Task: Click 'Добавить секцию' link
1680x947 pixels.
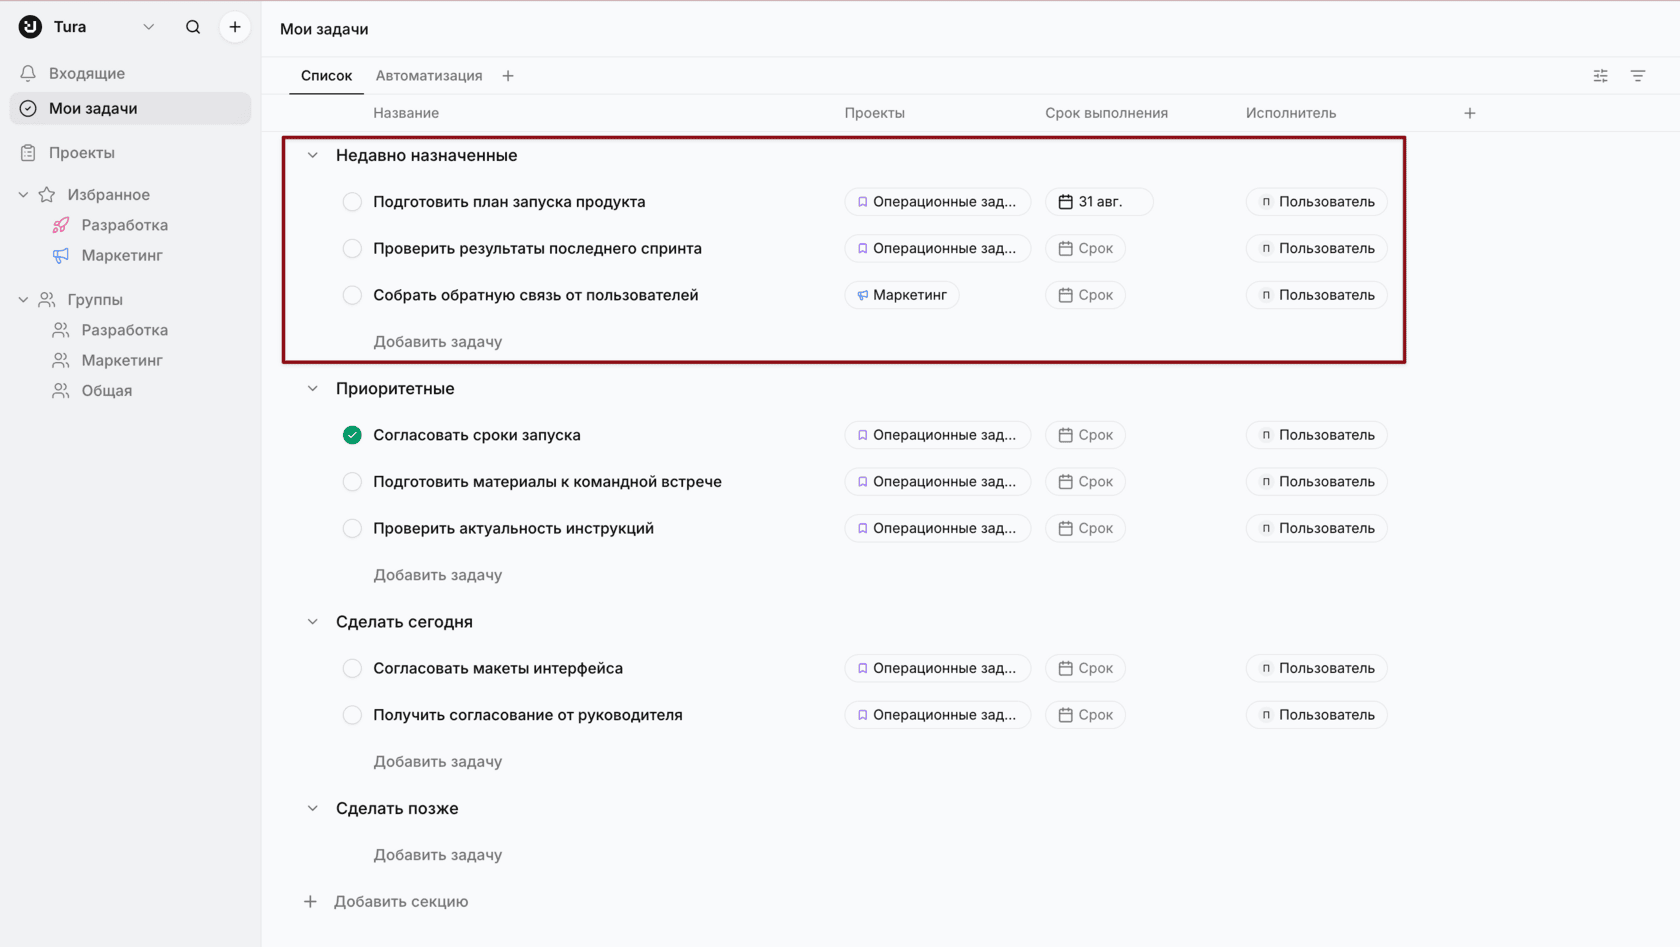Action: click(401, 902)
